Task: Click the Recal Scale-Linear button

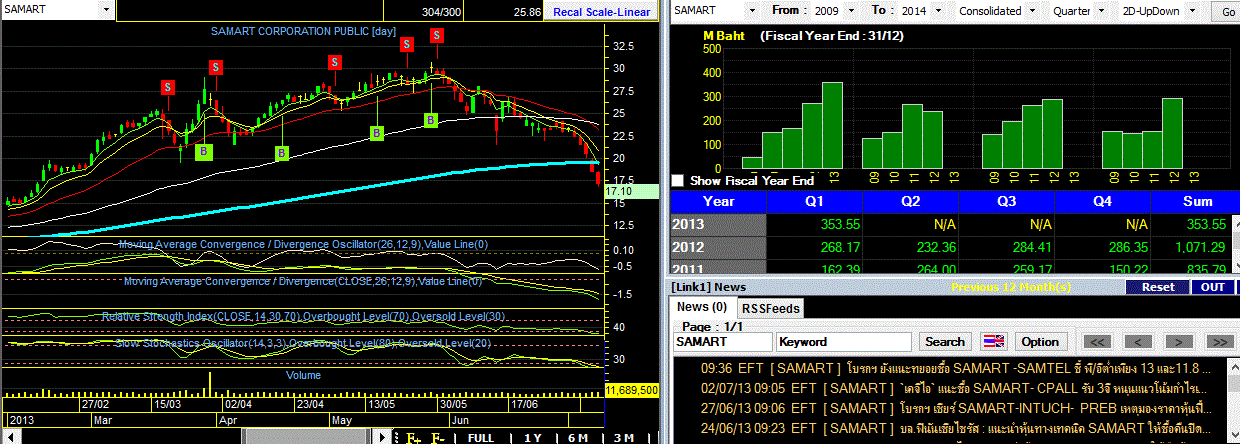Action: 603,12
